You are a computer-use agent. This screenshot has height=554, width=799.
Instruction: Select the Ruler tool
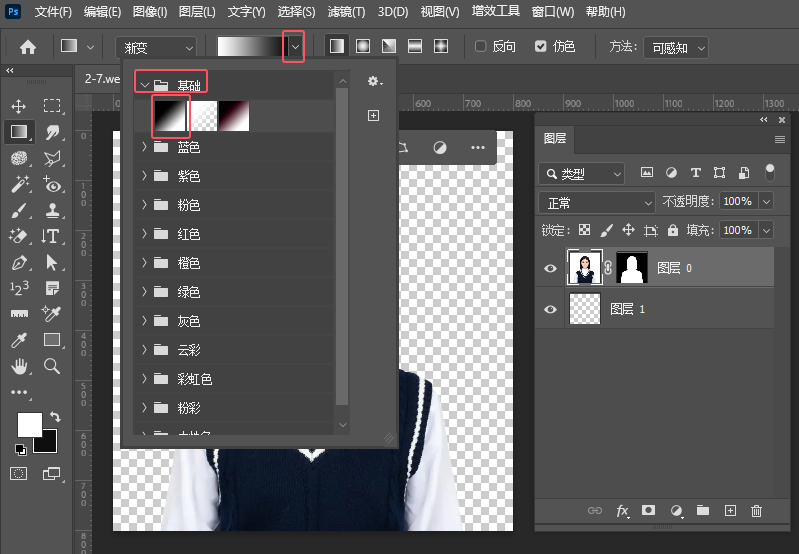(19, 314)
